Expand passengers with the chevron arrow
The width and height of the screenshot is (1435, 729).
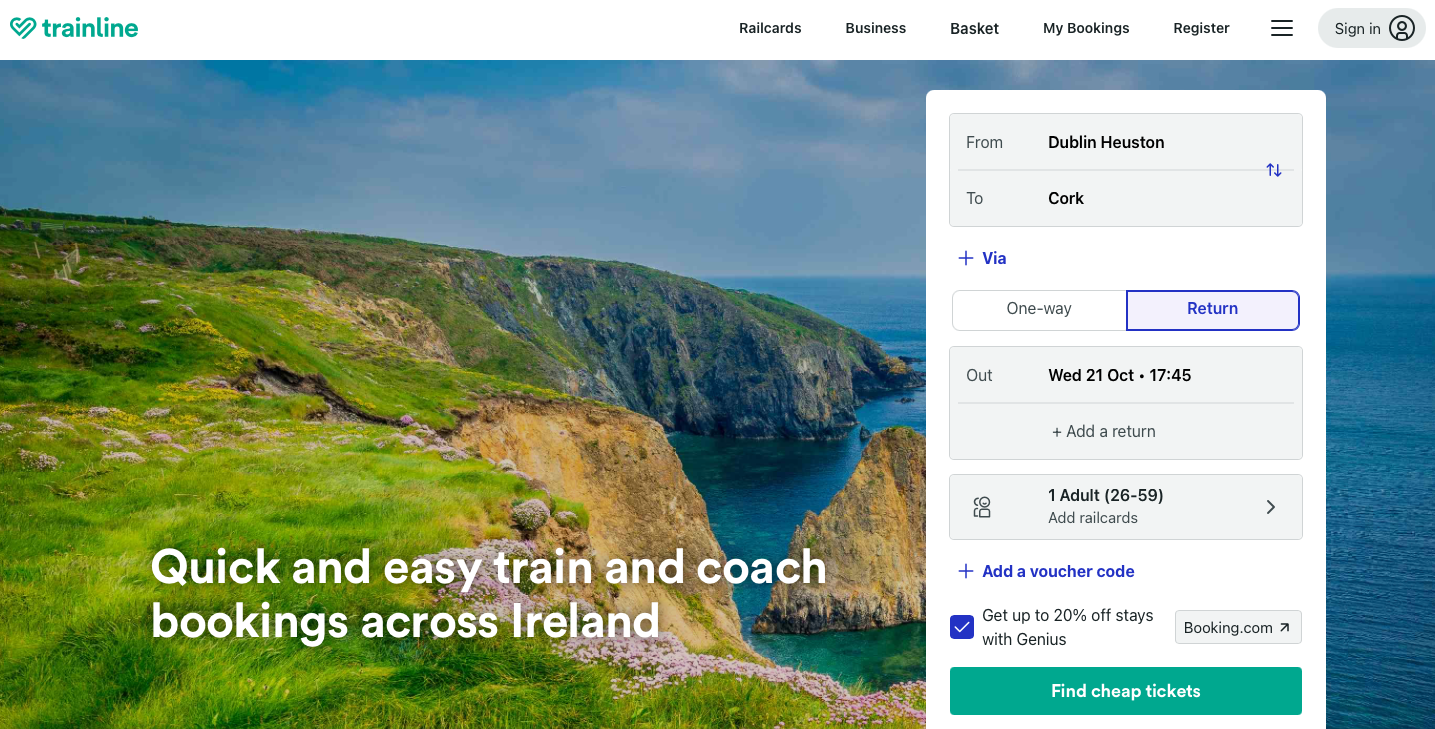(x=1271, y=507)
